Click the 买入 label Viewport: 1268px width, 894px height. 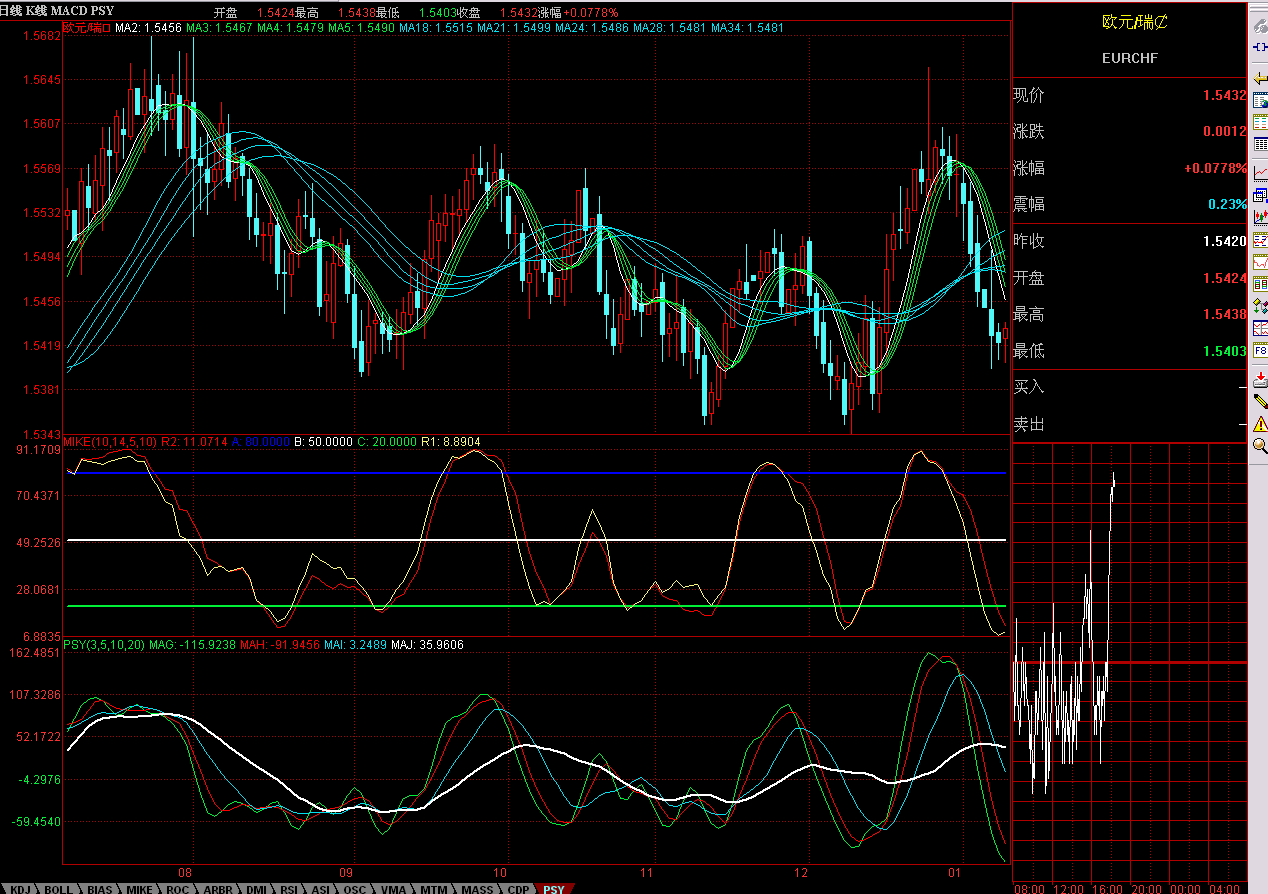coord(1029,387)
